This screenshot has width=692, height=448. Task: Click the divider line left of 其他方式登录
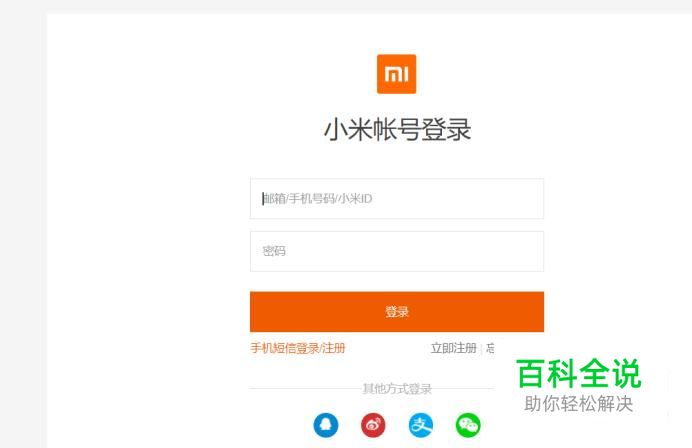[305, 389]
